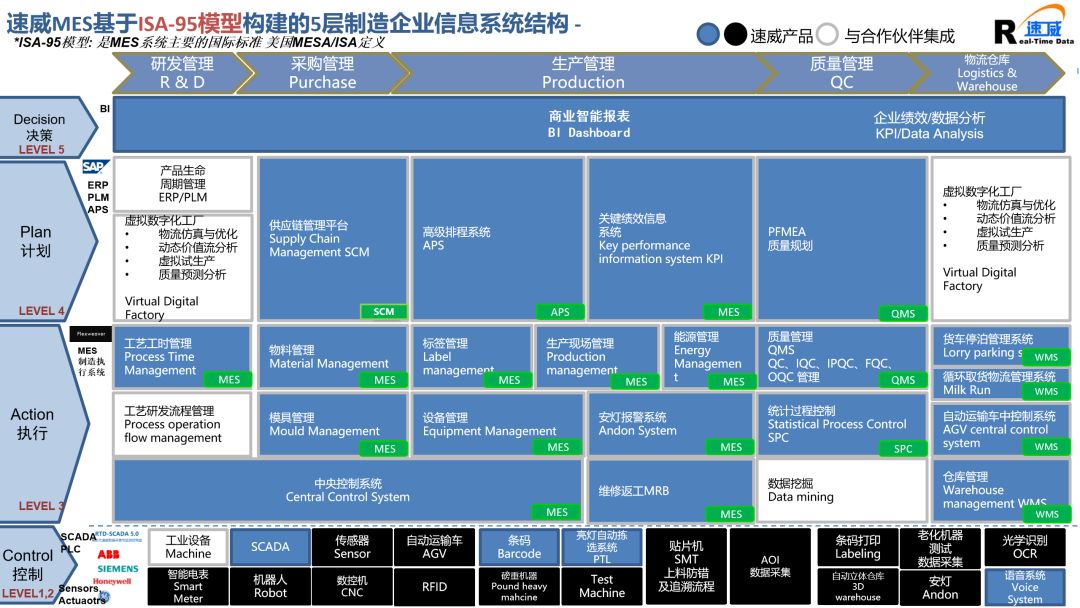Image resolution: width=1080 pixels, height=608 pixels.
Task: Click the Andon System block
Action: pos(670,424)
